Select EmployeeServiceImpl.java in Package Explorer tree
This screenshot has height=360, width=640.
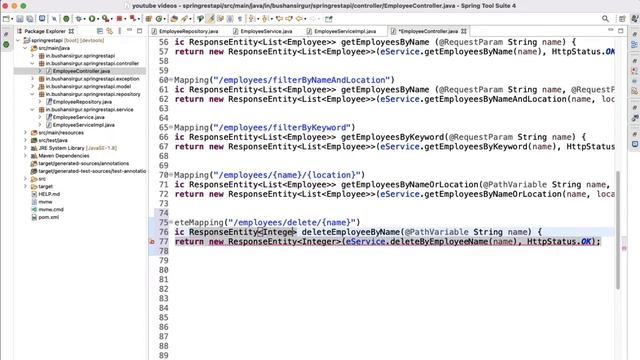click(84, 125)
